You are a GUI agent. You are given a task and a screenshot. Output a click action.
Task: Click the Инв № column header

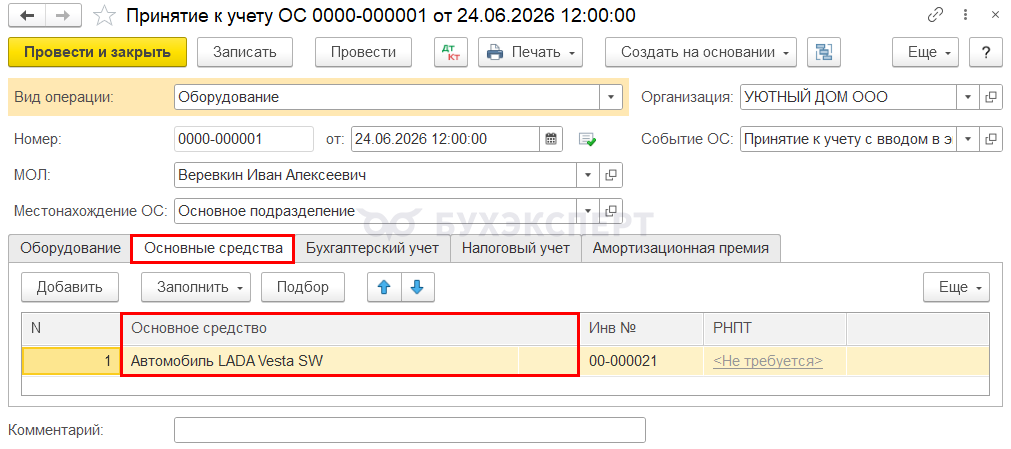coord(642,328)
